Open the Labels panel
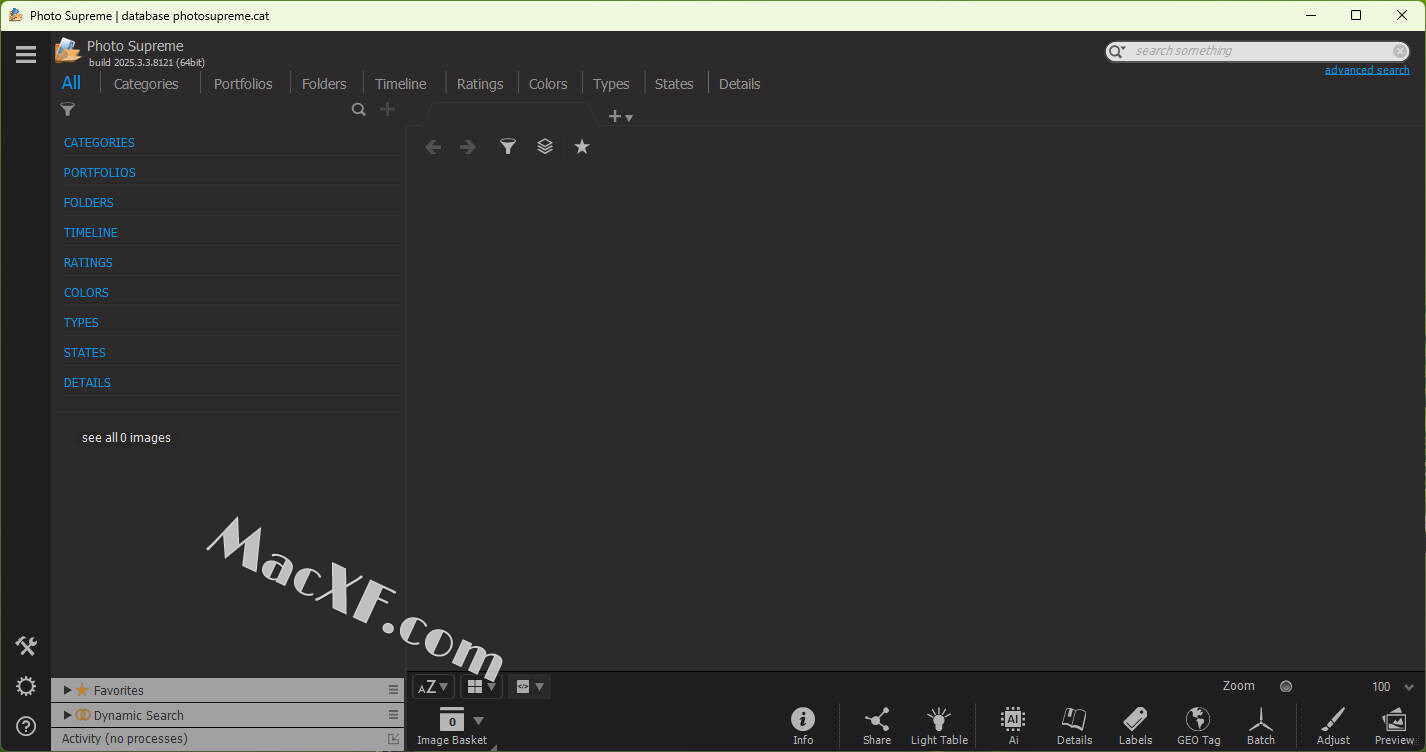The image size is (1426, 752). pyautogui.click(x=1135, y=724)
